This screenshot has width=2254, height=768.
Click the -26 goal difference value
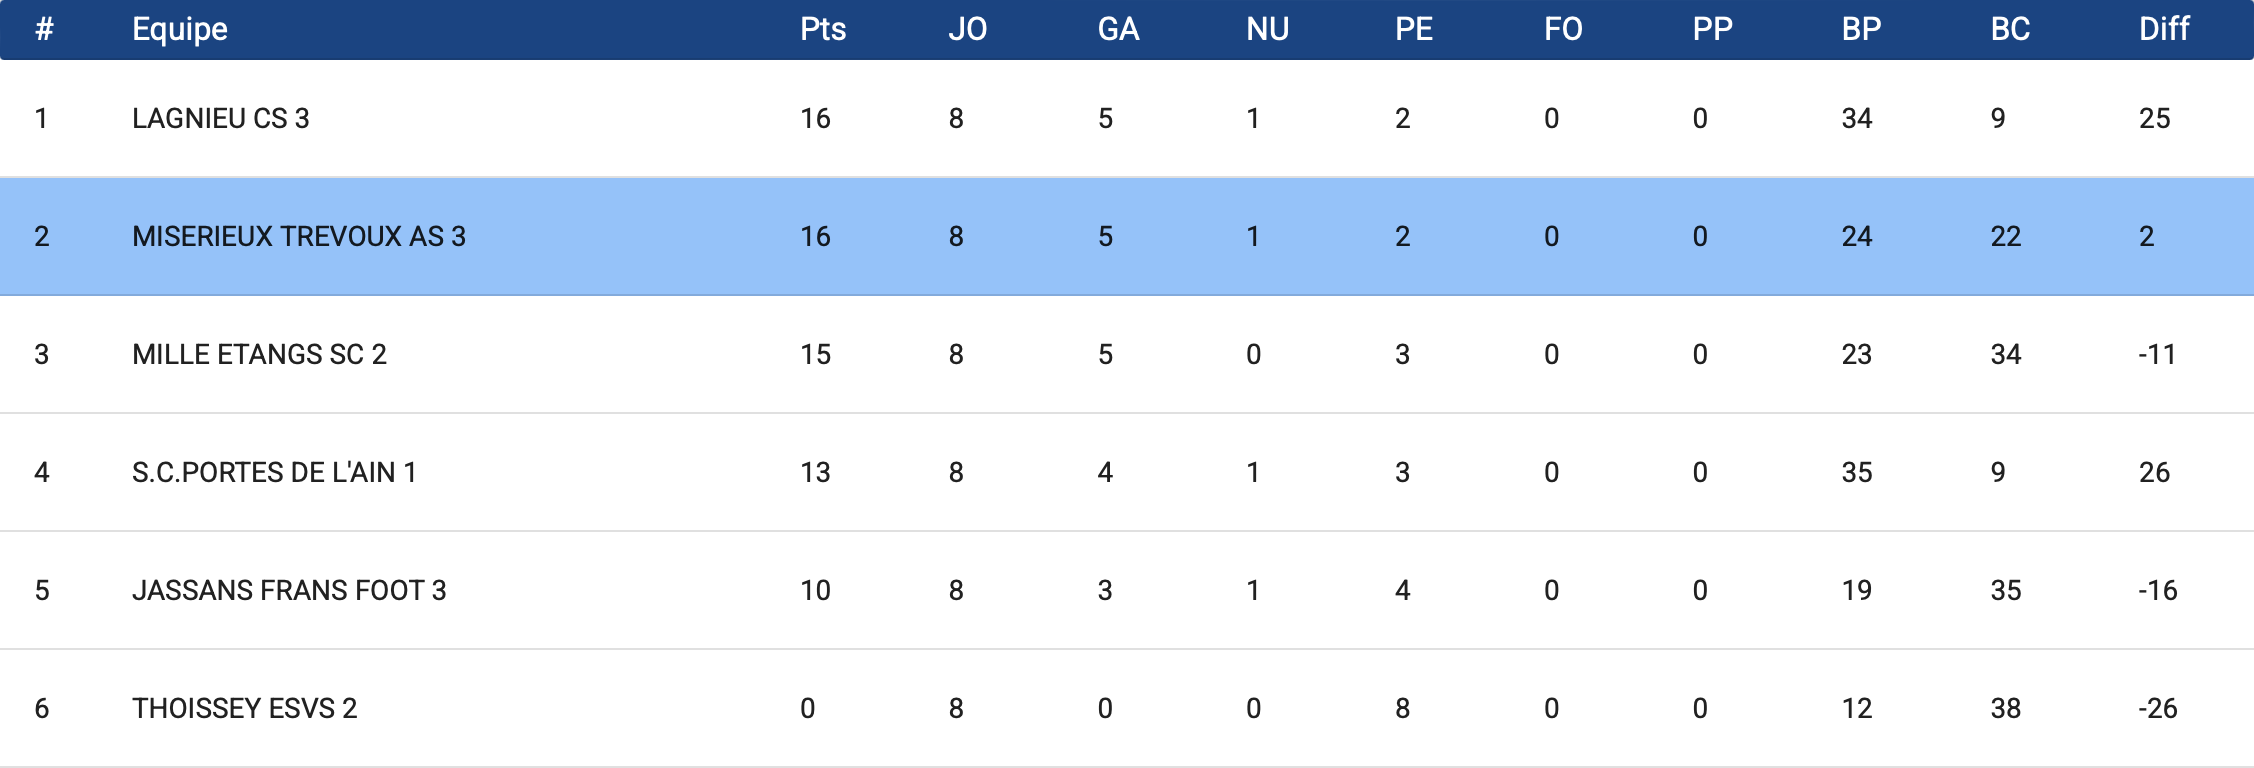click(x=2157, y=708)
